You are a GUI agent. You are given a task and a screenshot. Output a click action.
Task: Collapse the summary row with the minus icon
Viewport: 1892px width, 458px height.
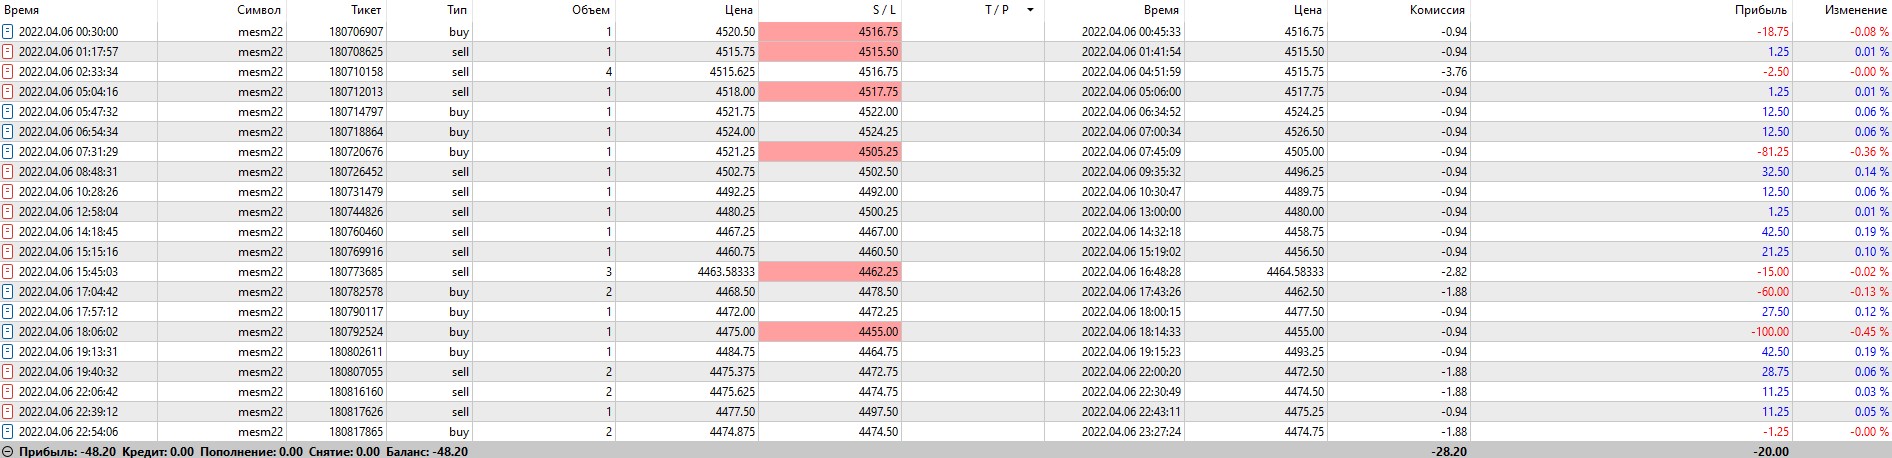coord(8,452)
